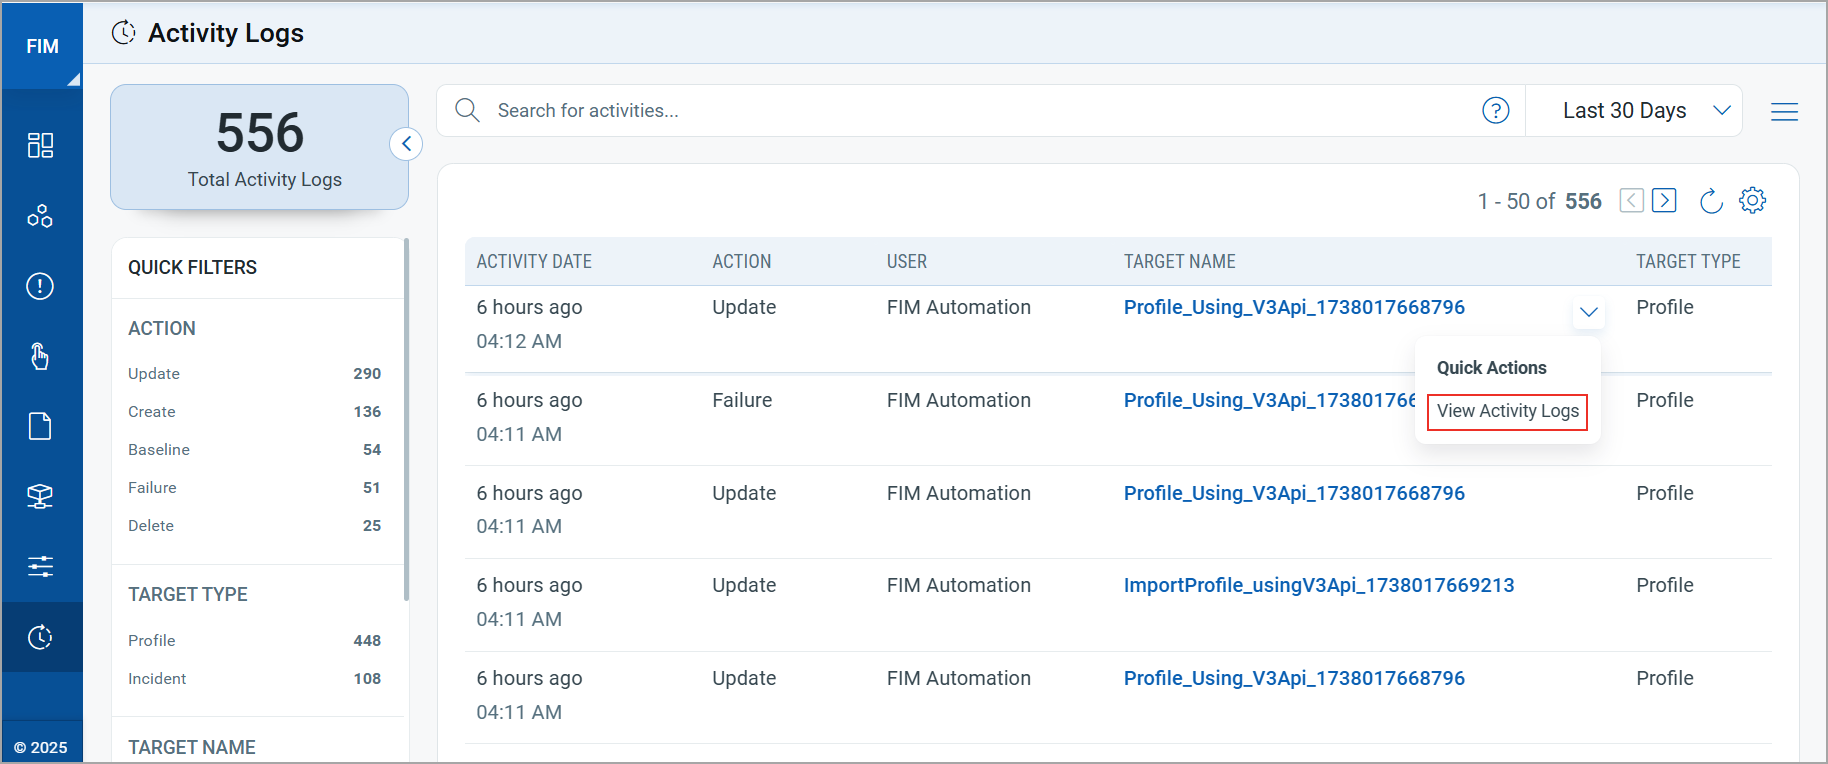Open the Incidents alert icon in sidebar

tap(40, 286)
